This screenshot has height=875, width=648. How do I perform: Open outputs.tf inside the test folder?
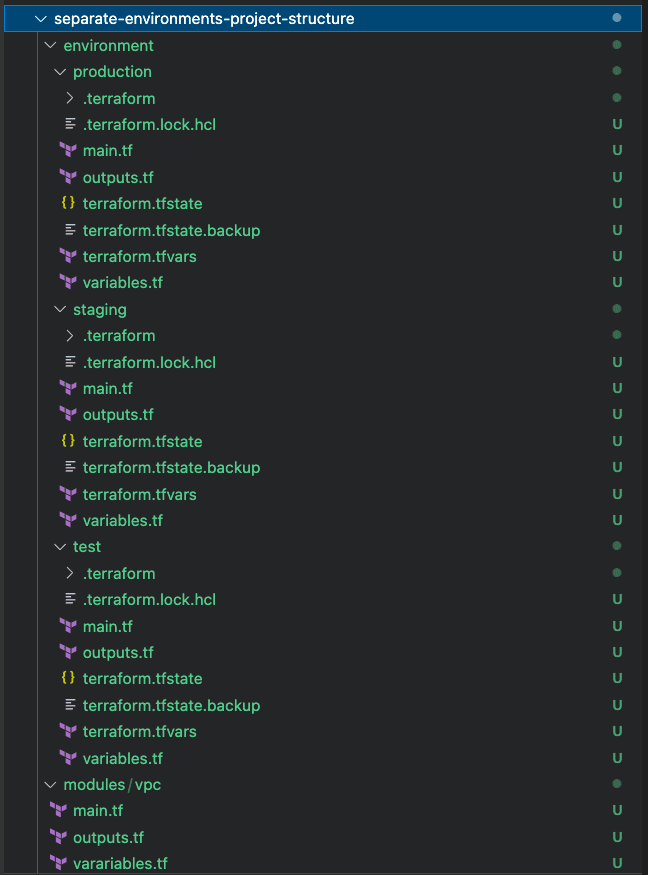click(118, 652)
